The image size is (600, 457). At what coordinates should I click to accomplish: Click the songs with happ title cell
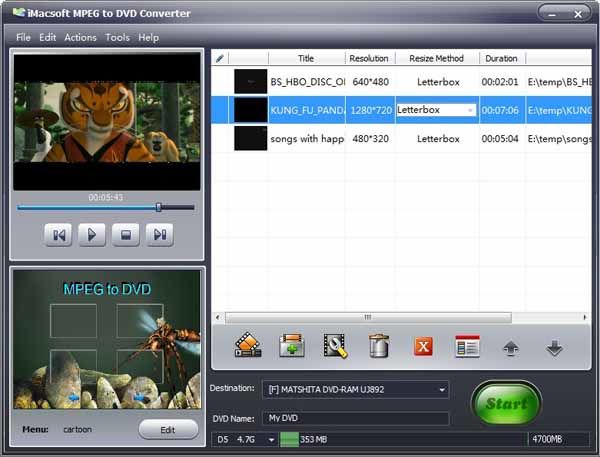pos(307,139)
